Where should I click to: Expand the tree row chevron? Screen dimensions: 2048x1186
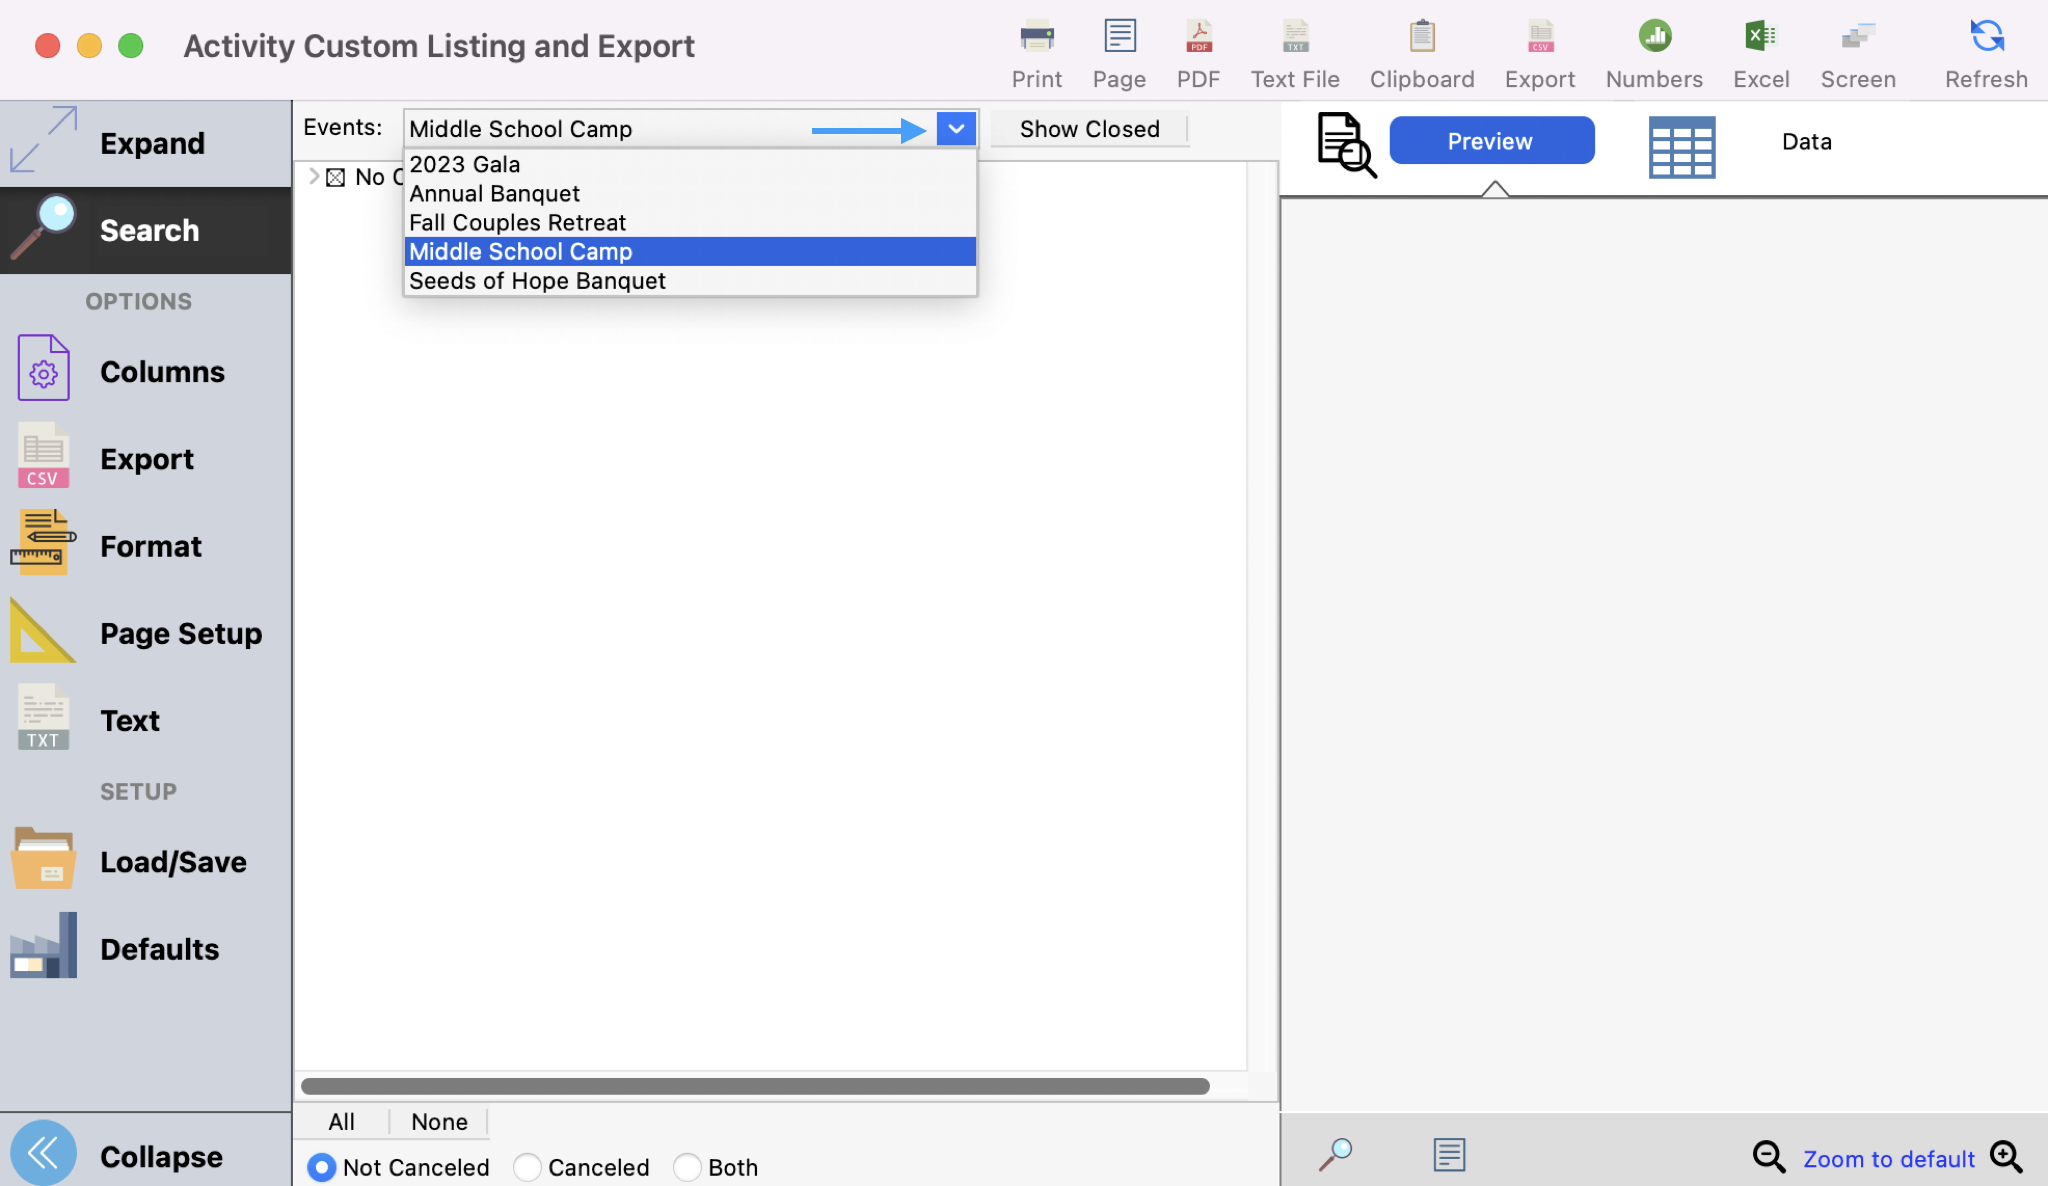[314, 177]
